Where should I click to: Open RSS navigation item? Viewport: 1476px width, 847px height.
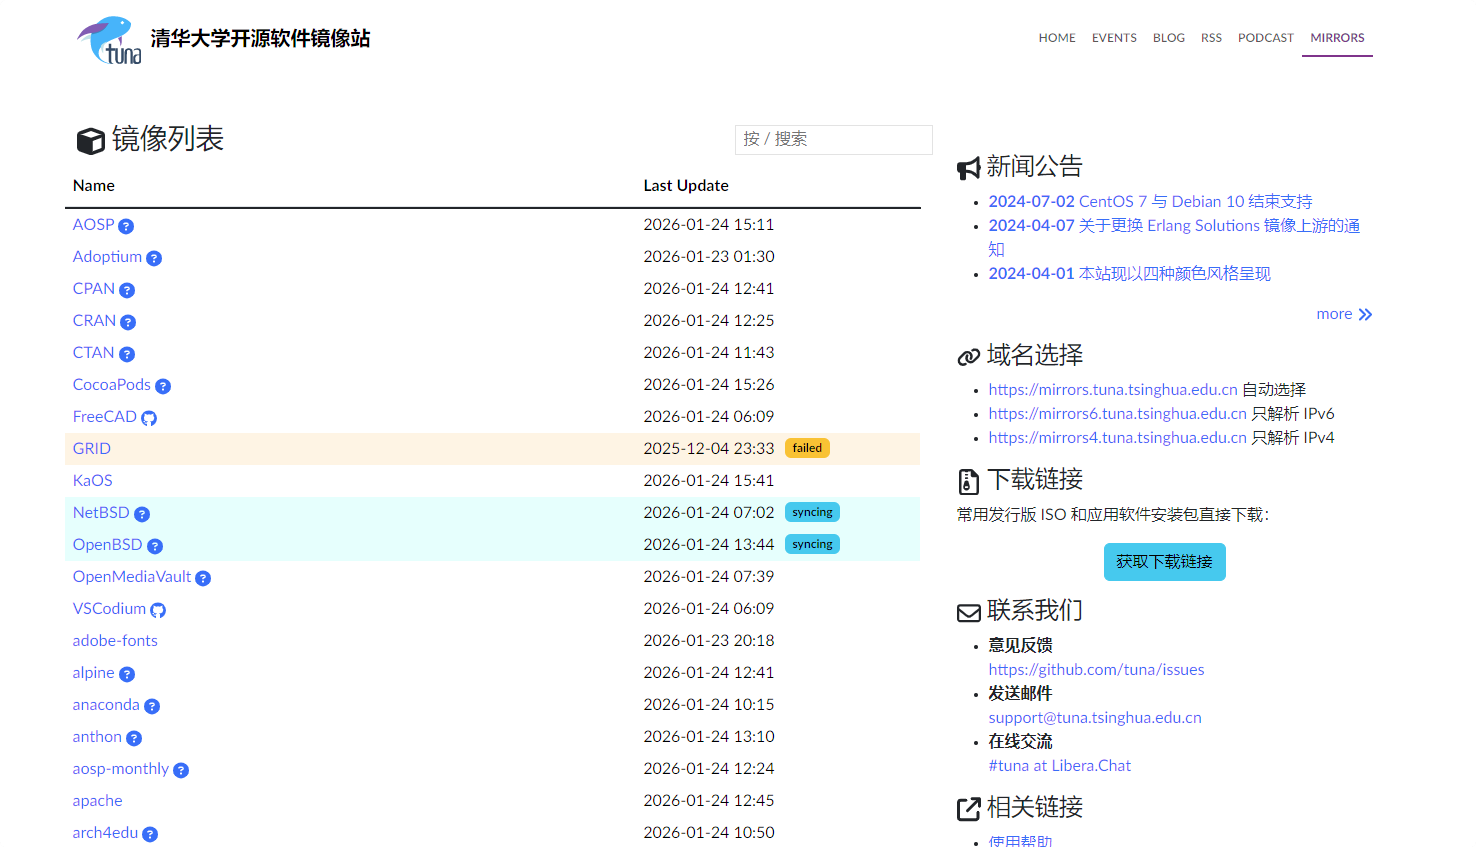(x=1211, y=38)
